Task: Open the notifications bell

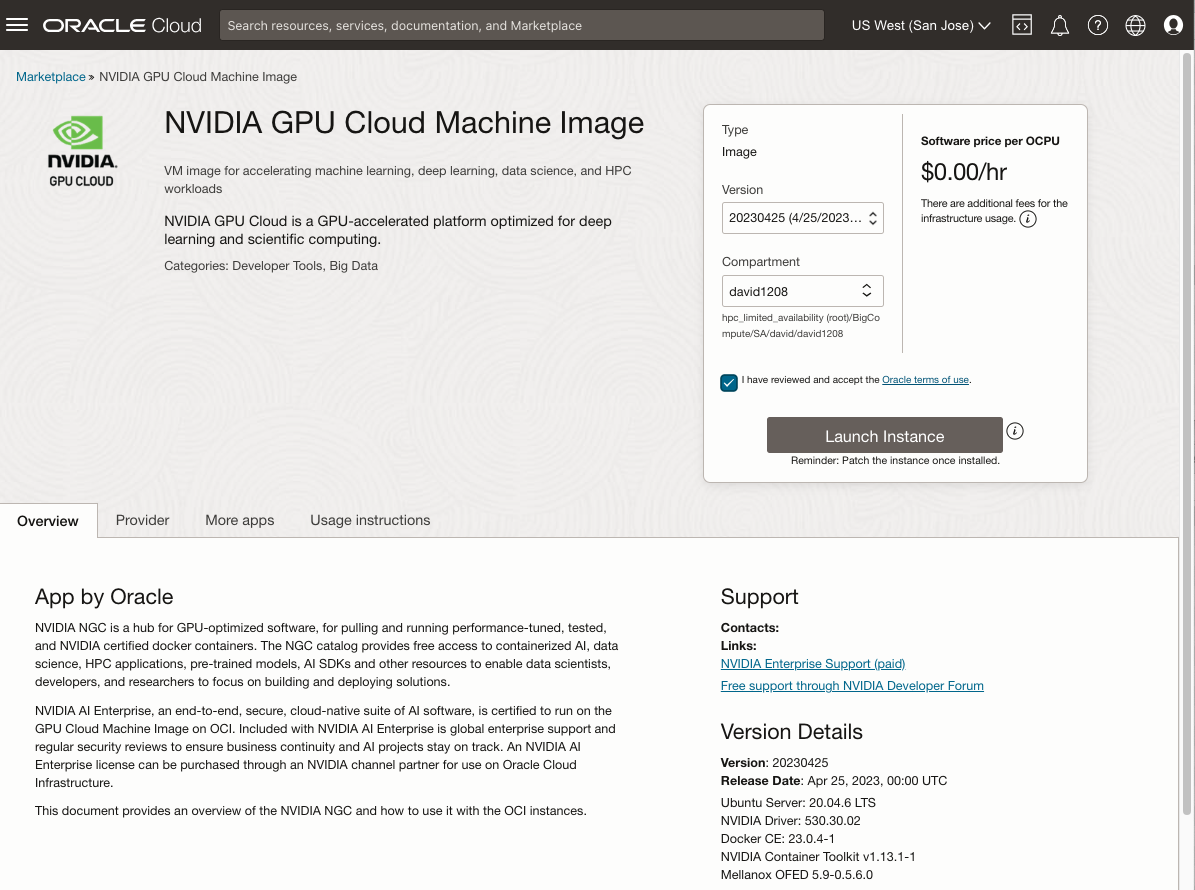Action: click(1060, 25)
